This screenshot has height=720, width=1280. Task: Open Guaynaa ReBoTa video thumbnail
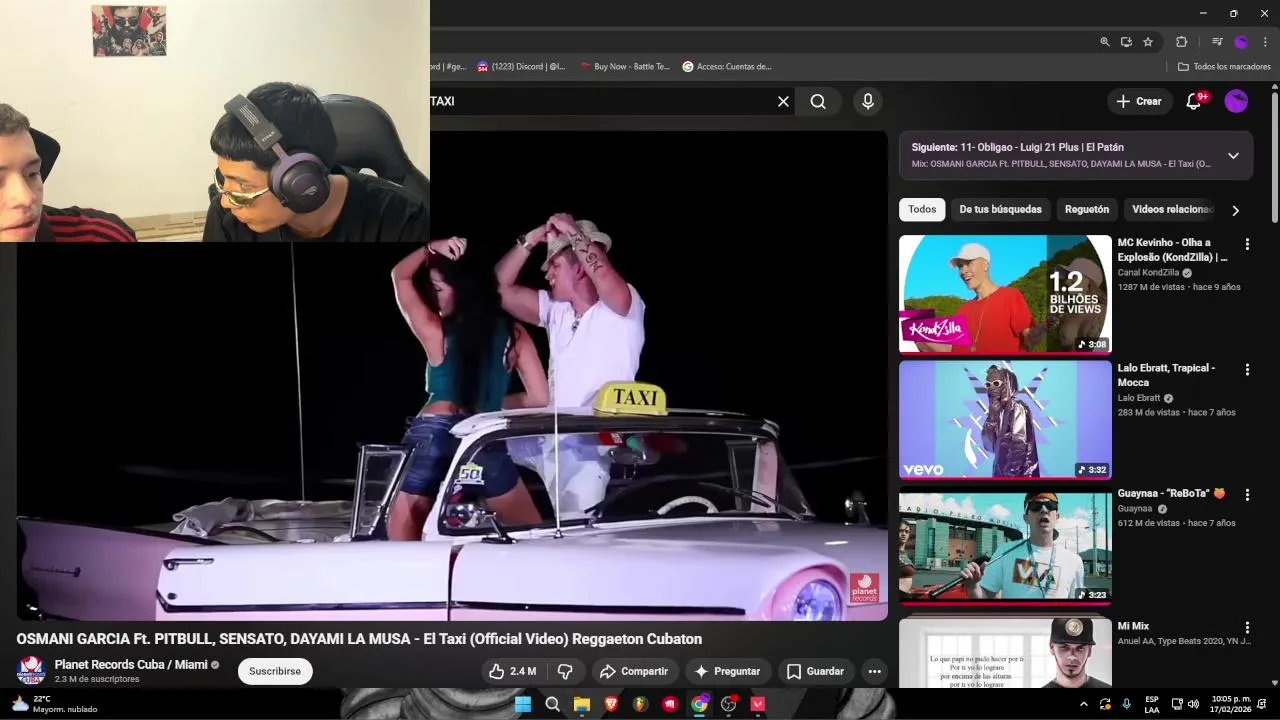click(1005, 545)
